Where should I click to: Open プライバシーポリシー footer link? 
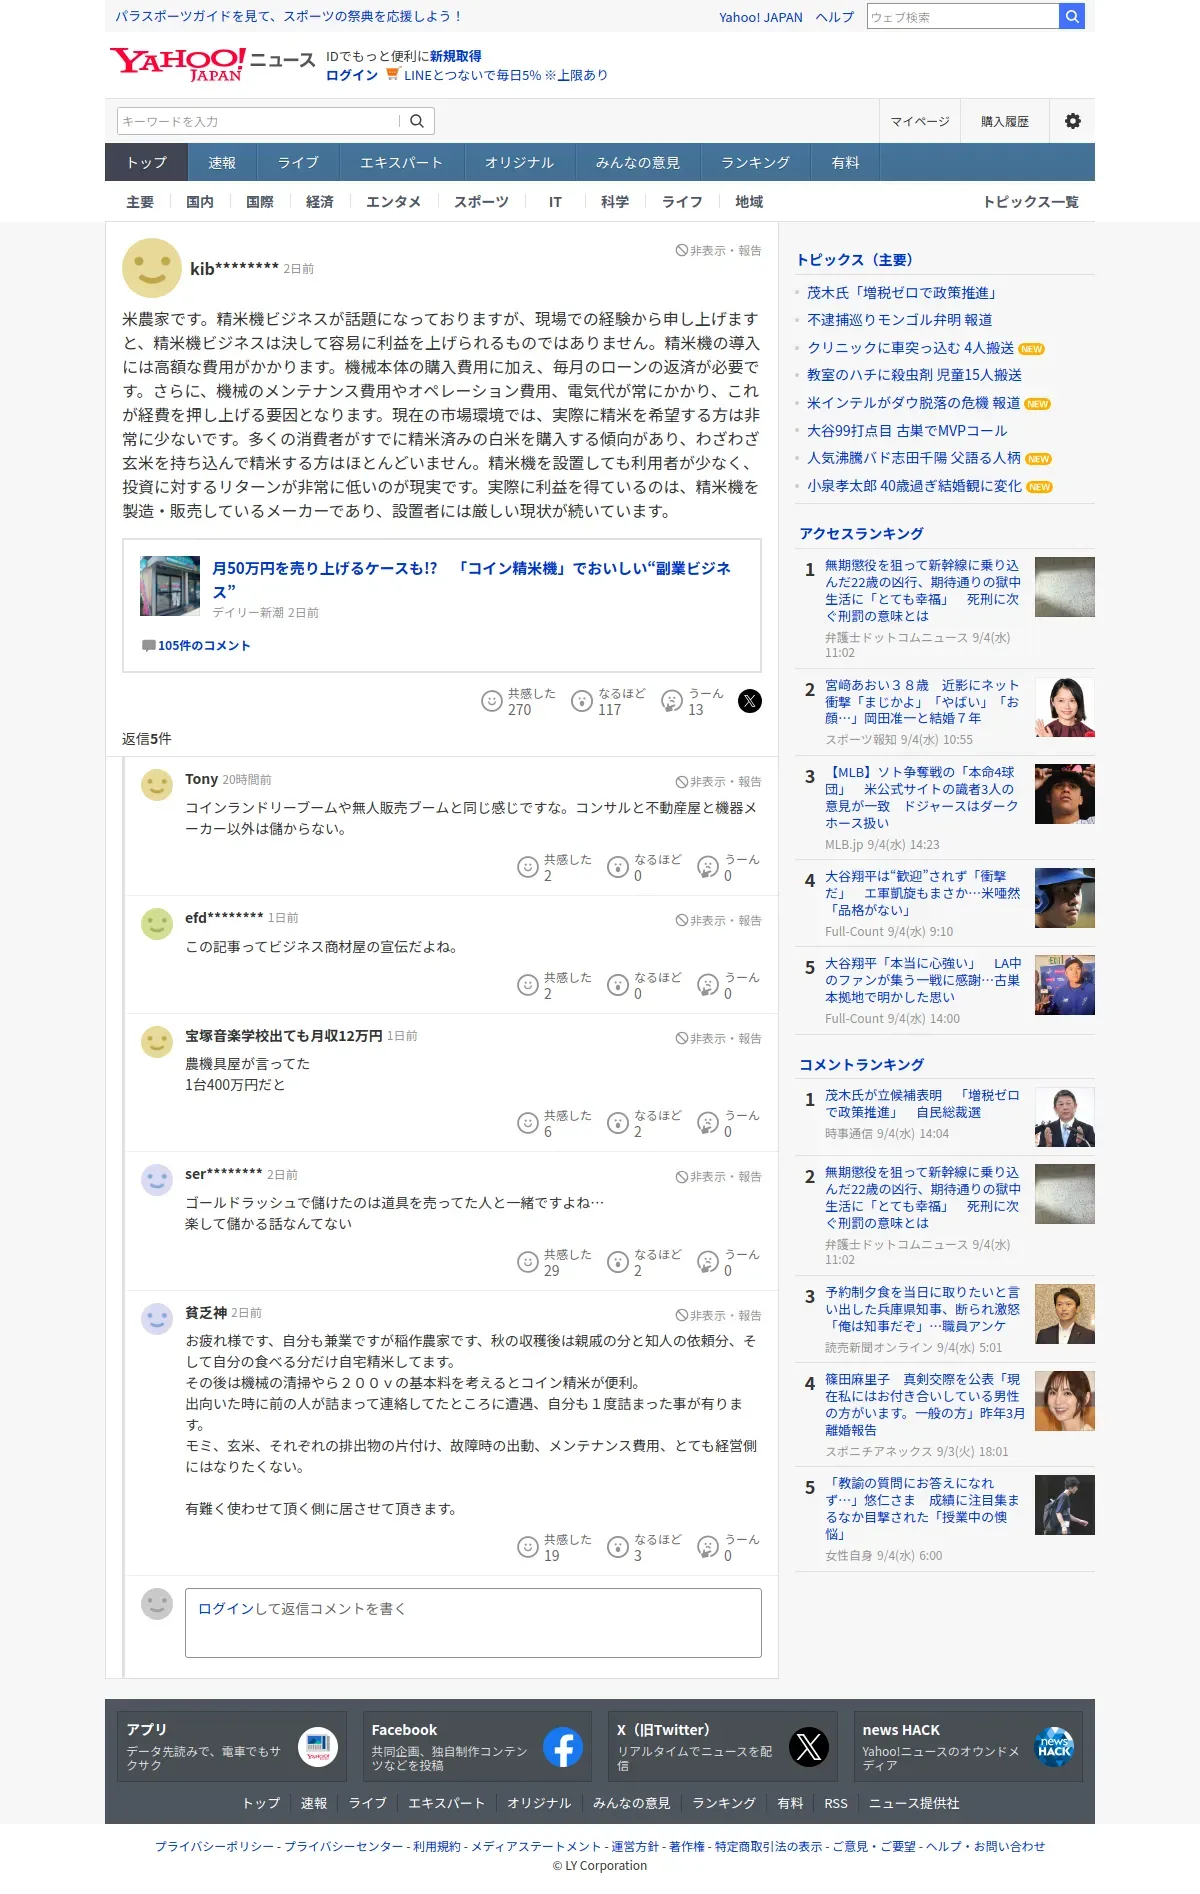click(214, 1846)
